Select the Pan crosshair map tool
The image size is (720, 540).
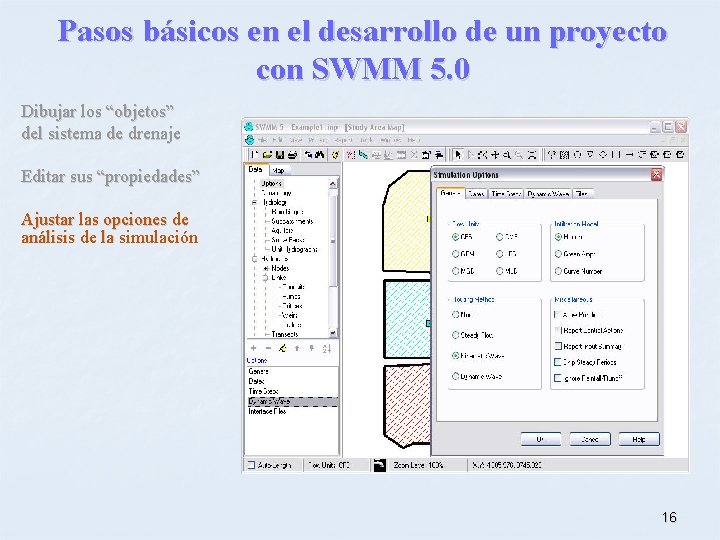tap(495, 155)
